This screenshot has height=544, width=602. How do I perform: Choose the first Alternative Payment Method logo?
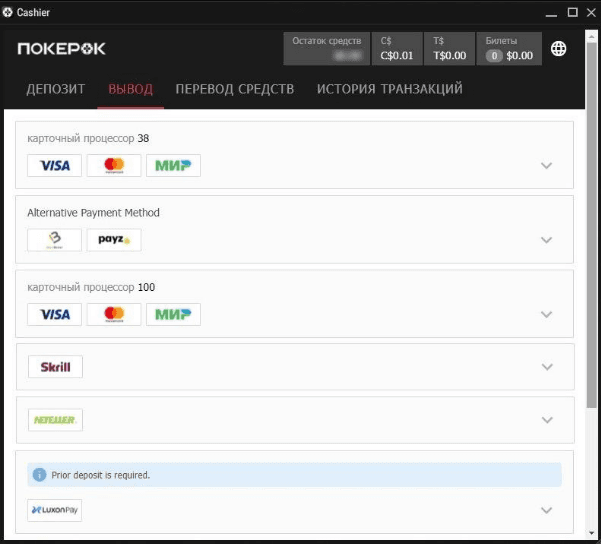point(55,240)
